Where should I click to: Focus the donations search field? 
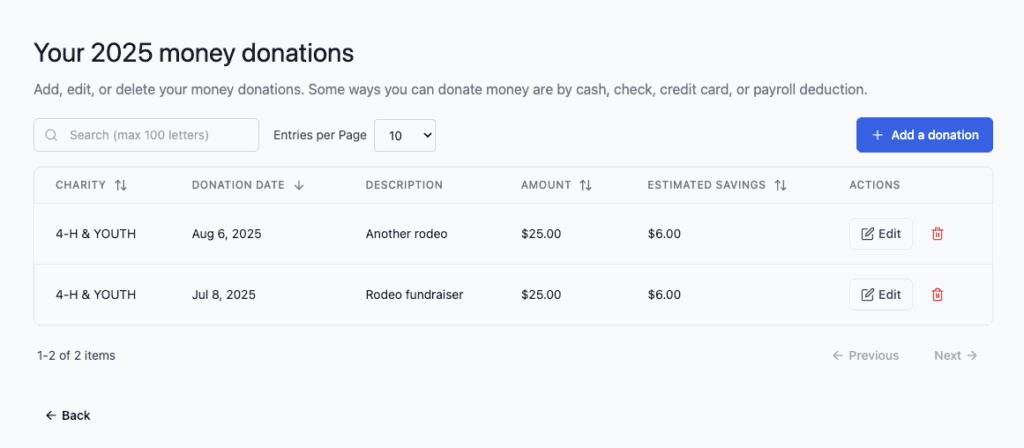pyautogui.click(x=155, y=135)
